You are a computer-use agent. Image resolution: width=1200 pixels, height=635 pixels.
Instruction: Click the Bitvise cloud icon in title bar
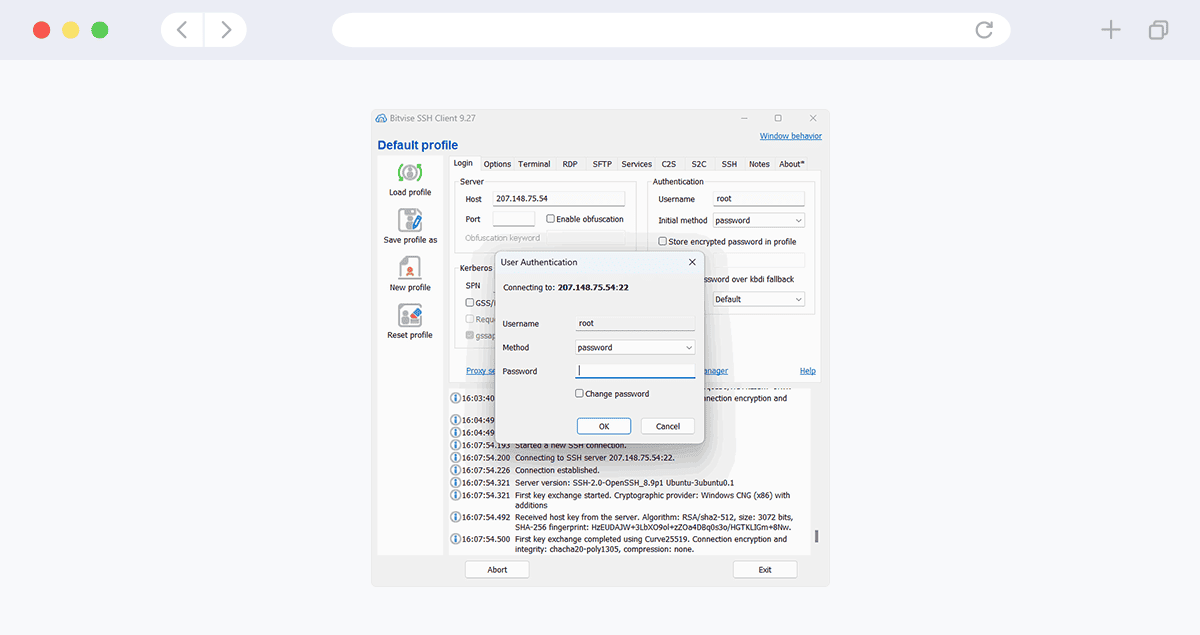click(x=381, y=118)
